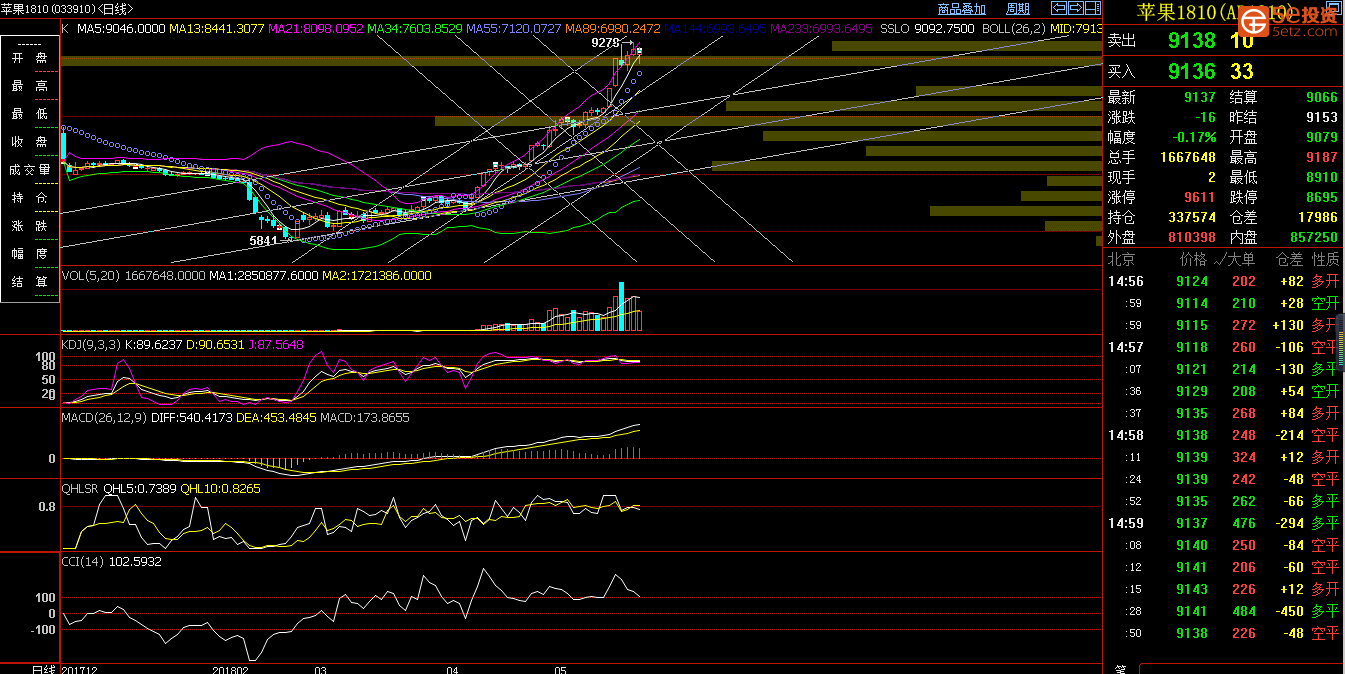Click the QHLSR indicator title
1345x674 pixels.
point(79,489)
